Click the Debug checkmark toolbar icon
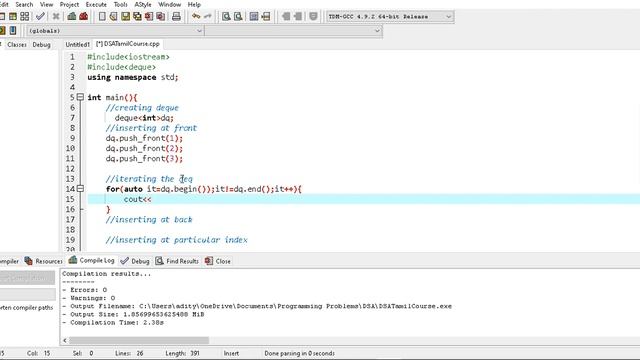640x360 pixels. 40,16
